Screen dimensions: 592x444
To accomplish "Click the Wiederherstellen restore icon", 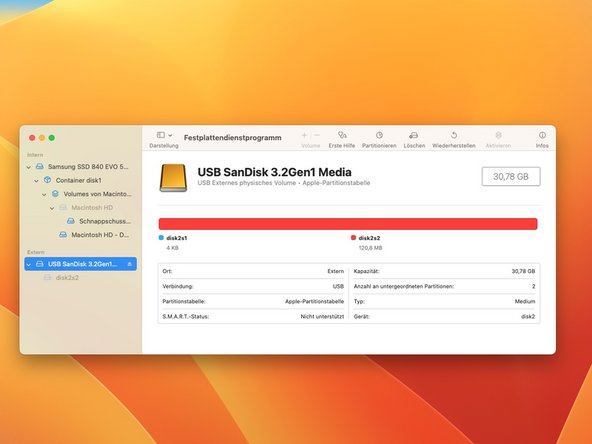I will [454, 135].
